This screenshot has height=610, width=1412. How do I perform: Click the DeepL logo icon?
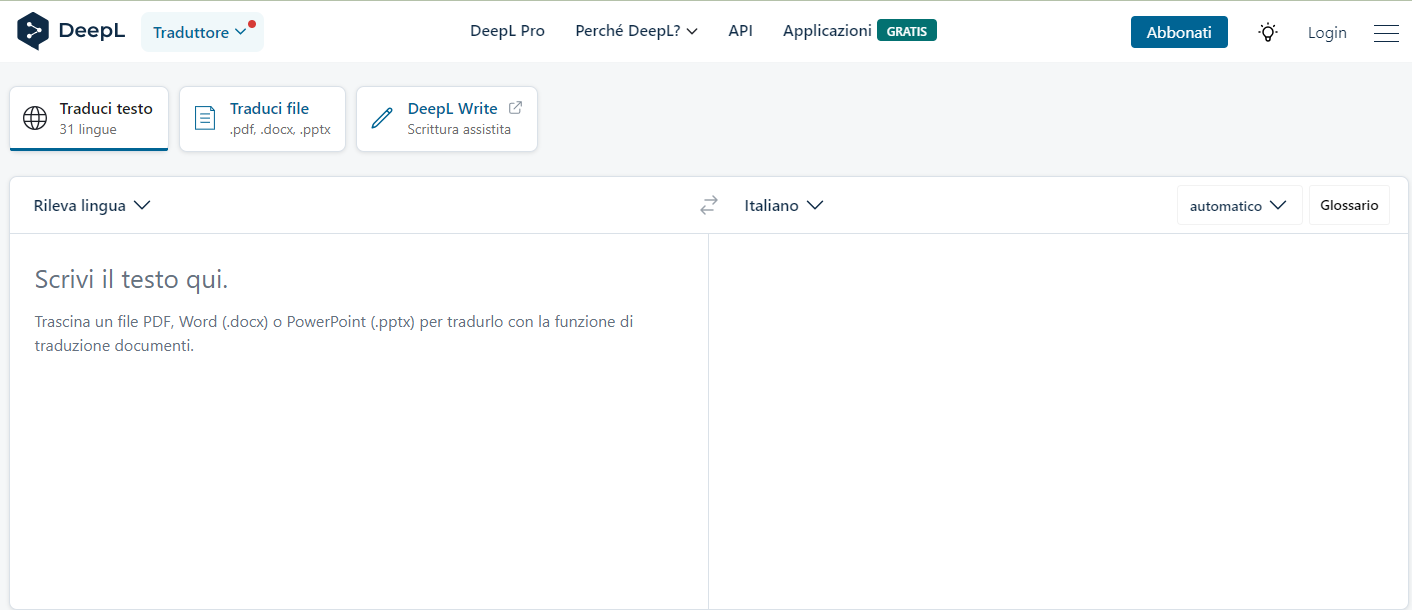pyautogui.click(x=33, y=31)
